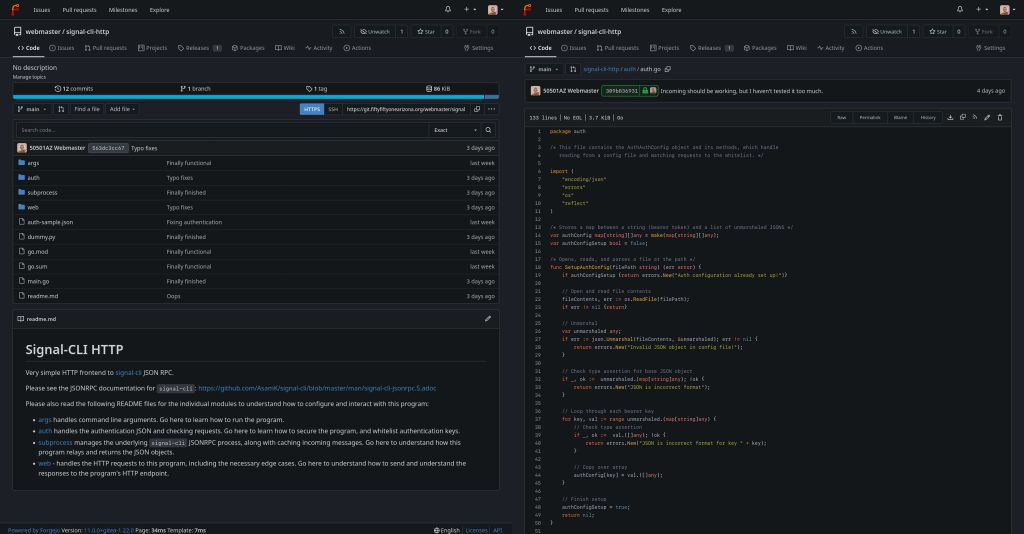This screenshot has width=1024, height=534.
Task: Open the three-dots menu beside clone URL
Action: click(x=491, y=109)
